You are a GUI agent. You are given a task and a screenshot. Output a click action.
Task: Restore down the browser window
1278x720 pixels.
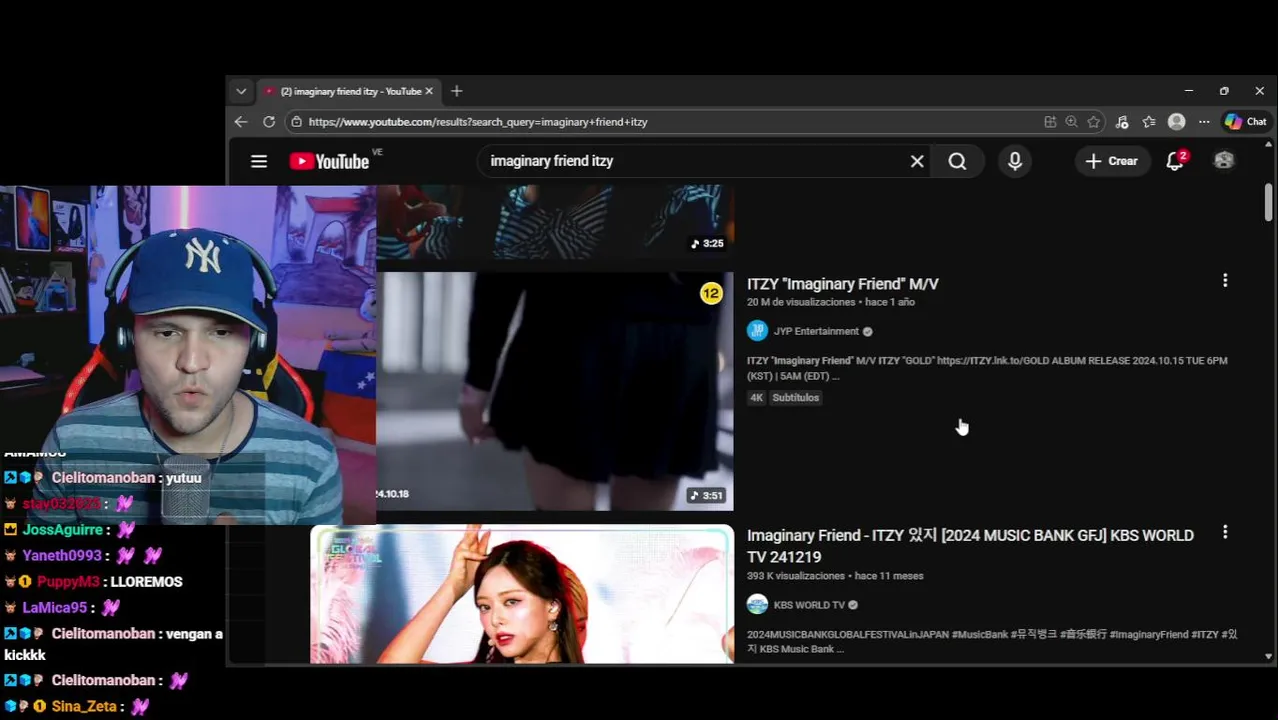[x=1224, y=91]
